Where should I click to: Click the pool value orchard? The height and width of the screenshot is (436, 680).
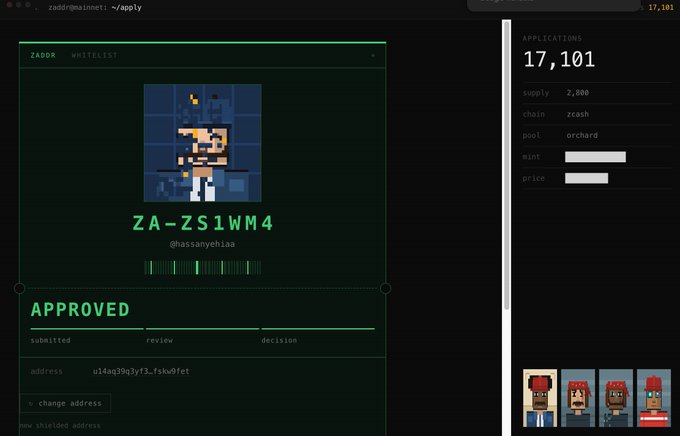coord(582,135)
